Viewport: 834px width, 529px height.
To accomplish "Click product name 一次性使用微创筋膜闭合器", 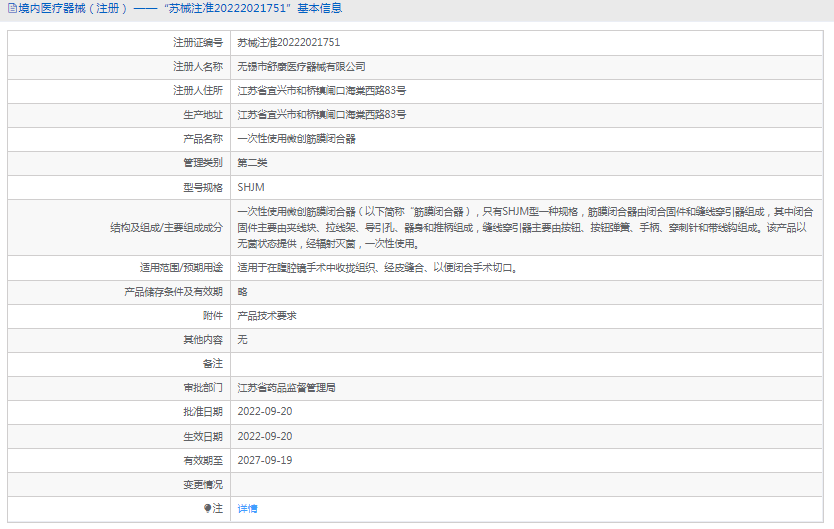I will click(296, 139).
